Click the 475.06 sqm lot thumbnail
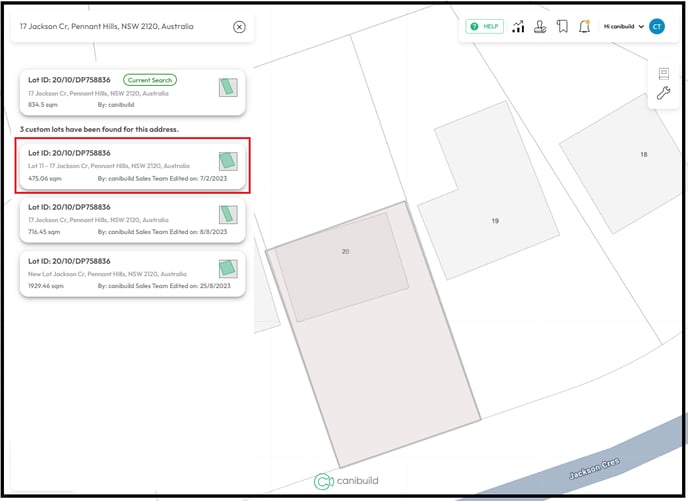The width and height of the screenshot is (688, 501). click(228, 160)
